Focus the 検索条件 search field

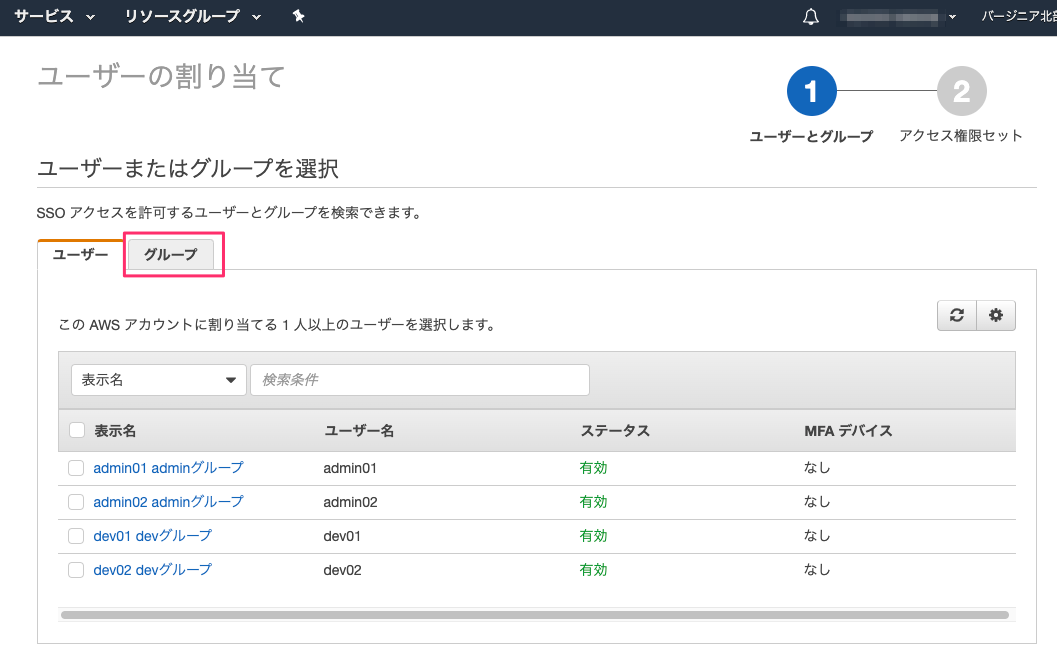(x=420, y=380)
